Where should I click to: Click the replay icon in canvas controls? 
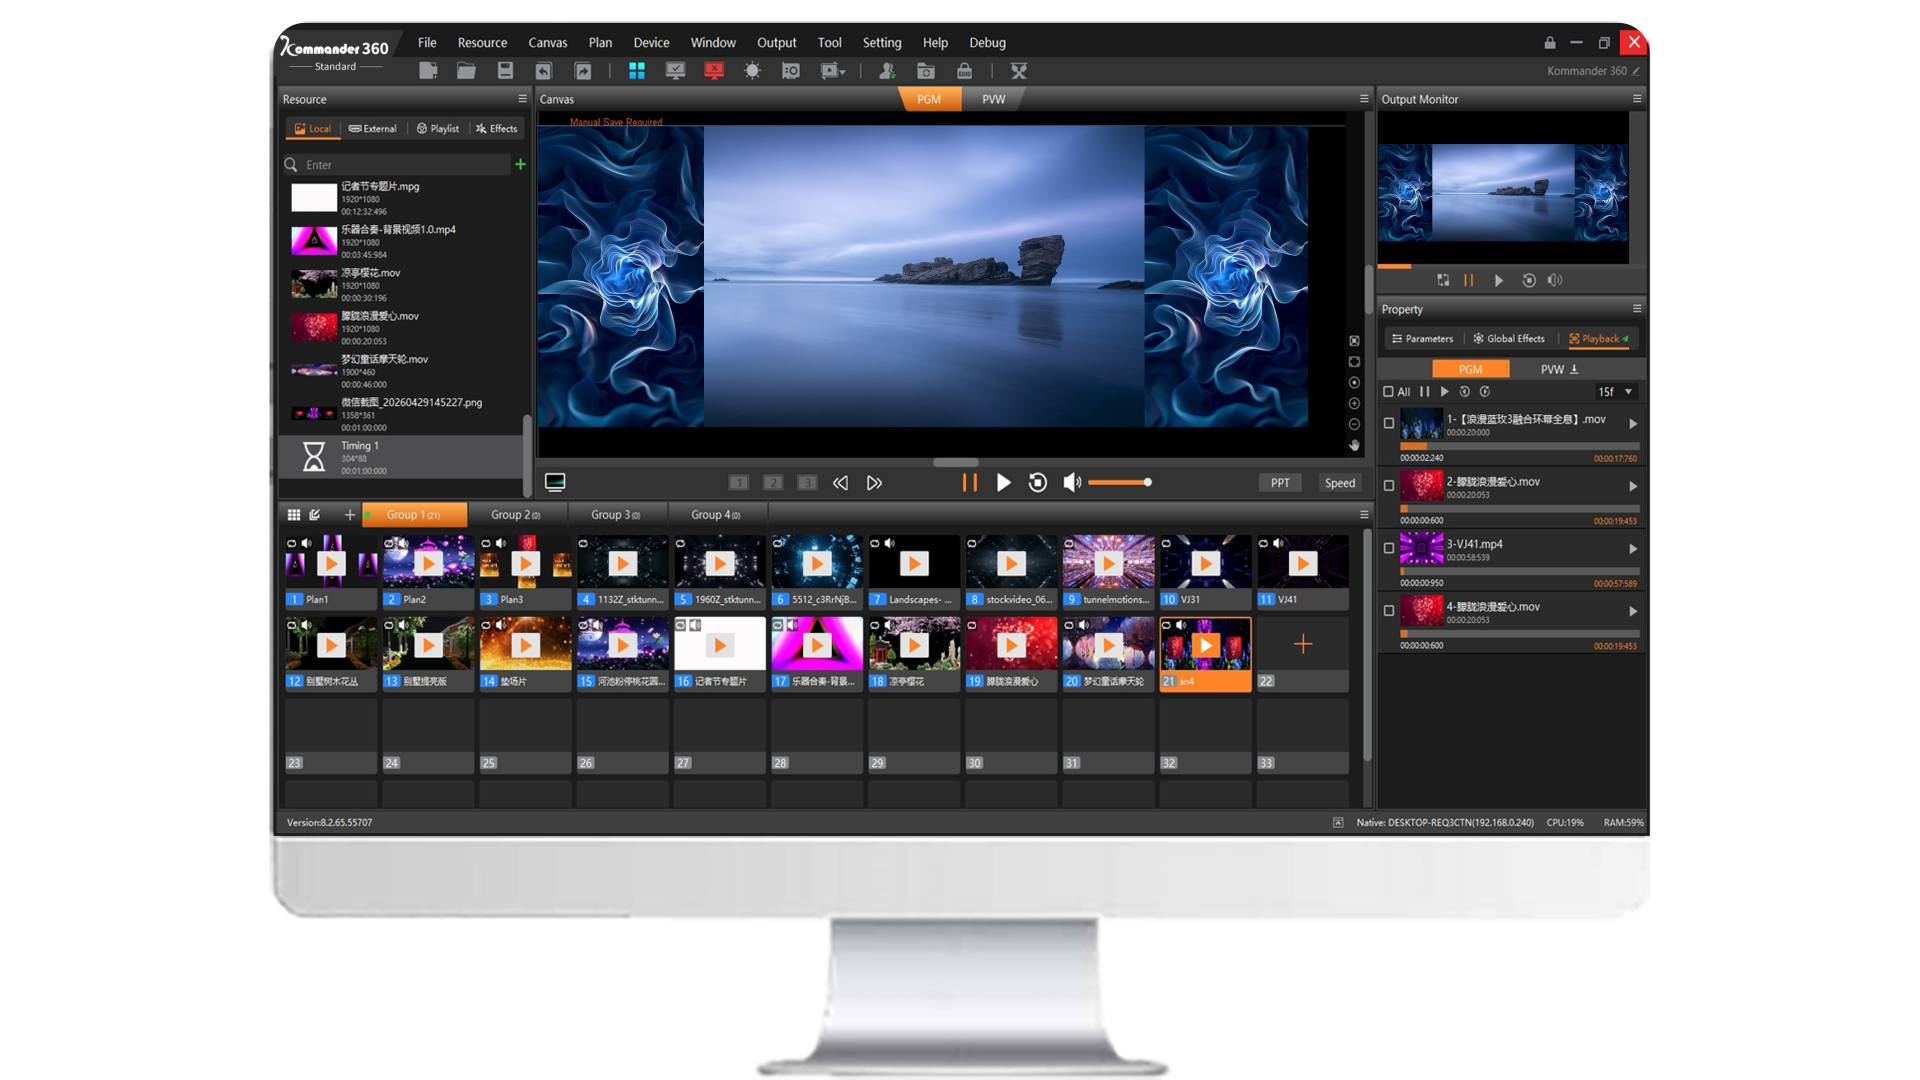tap(1038, 483)
